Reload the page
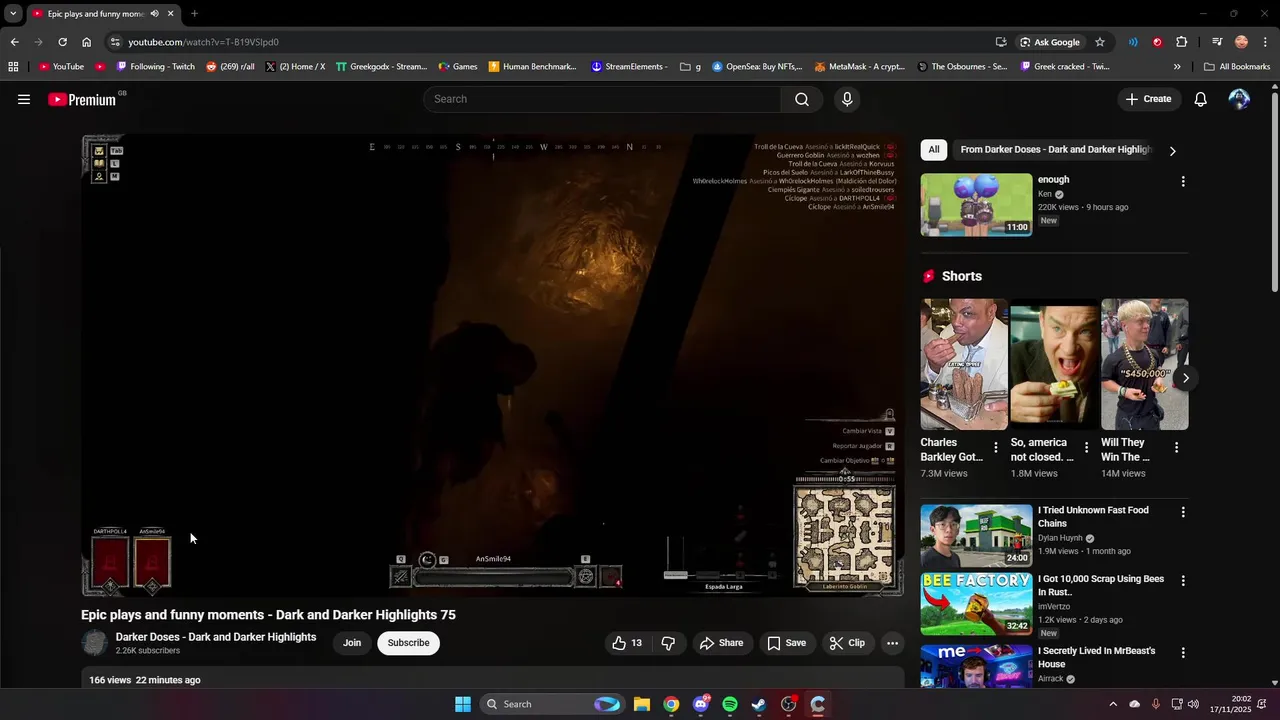The height and width of the screenshot is (720, 1280). pos(62,42)
